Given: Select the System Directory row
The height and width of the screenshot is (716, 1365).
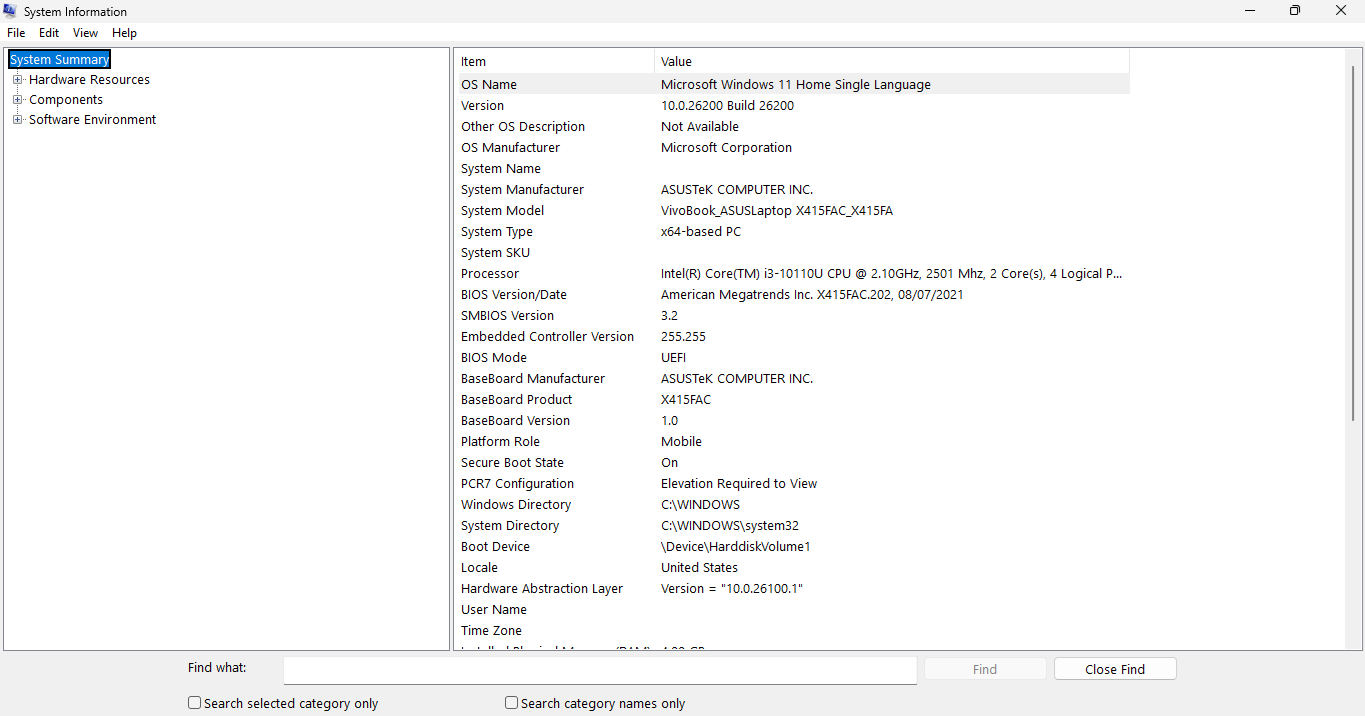Looking at the screenshot, I should pyautogui.click(x=794, y=526).
